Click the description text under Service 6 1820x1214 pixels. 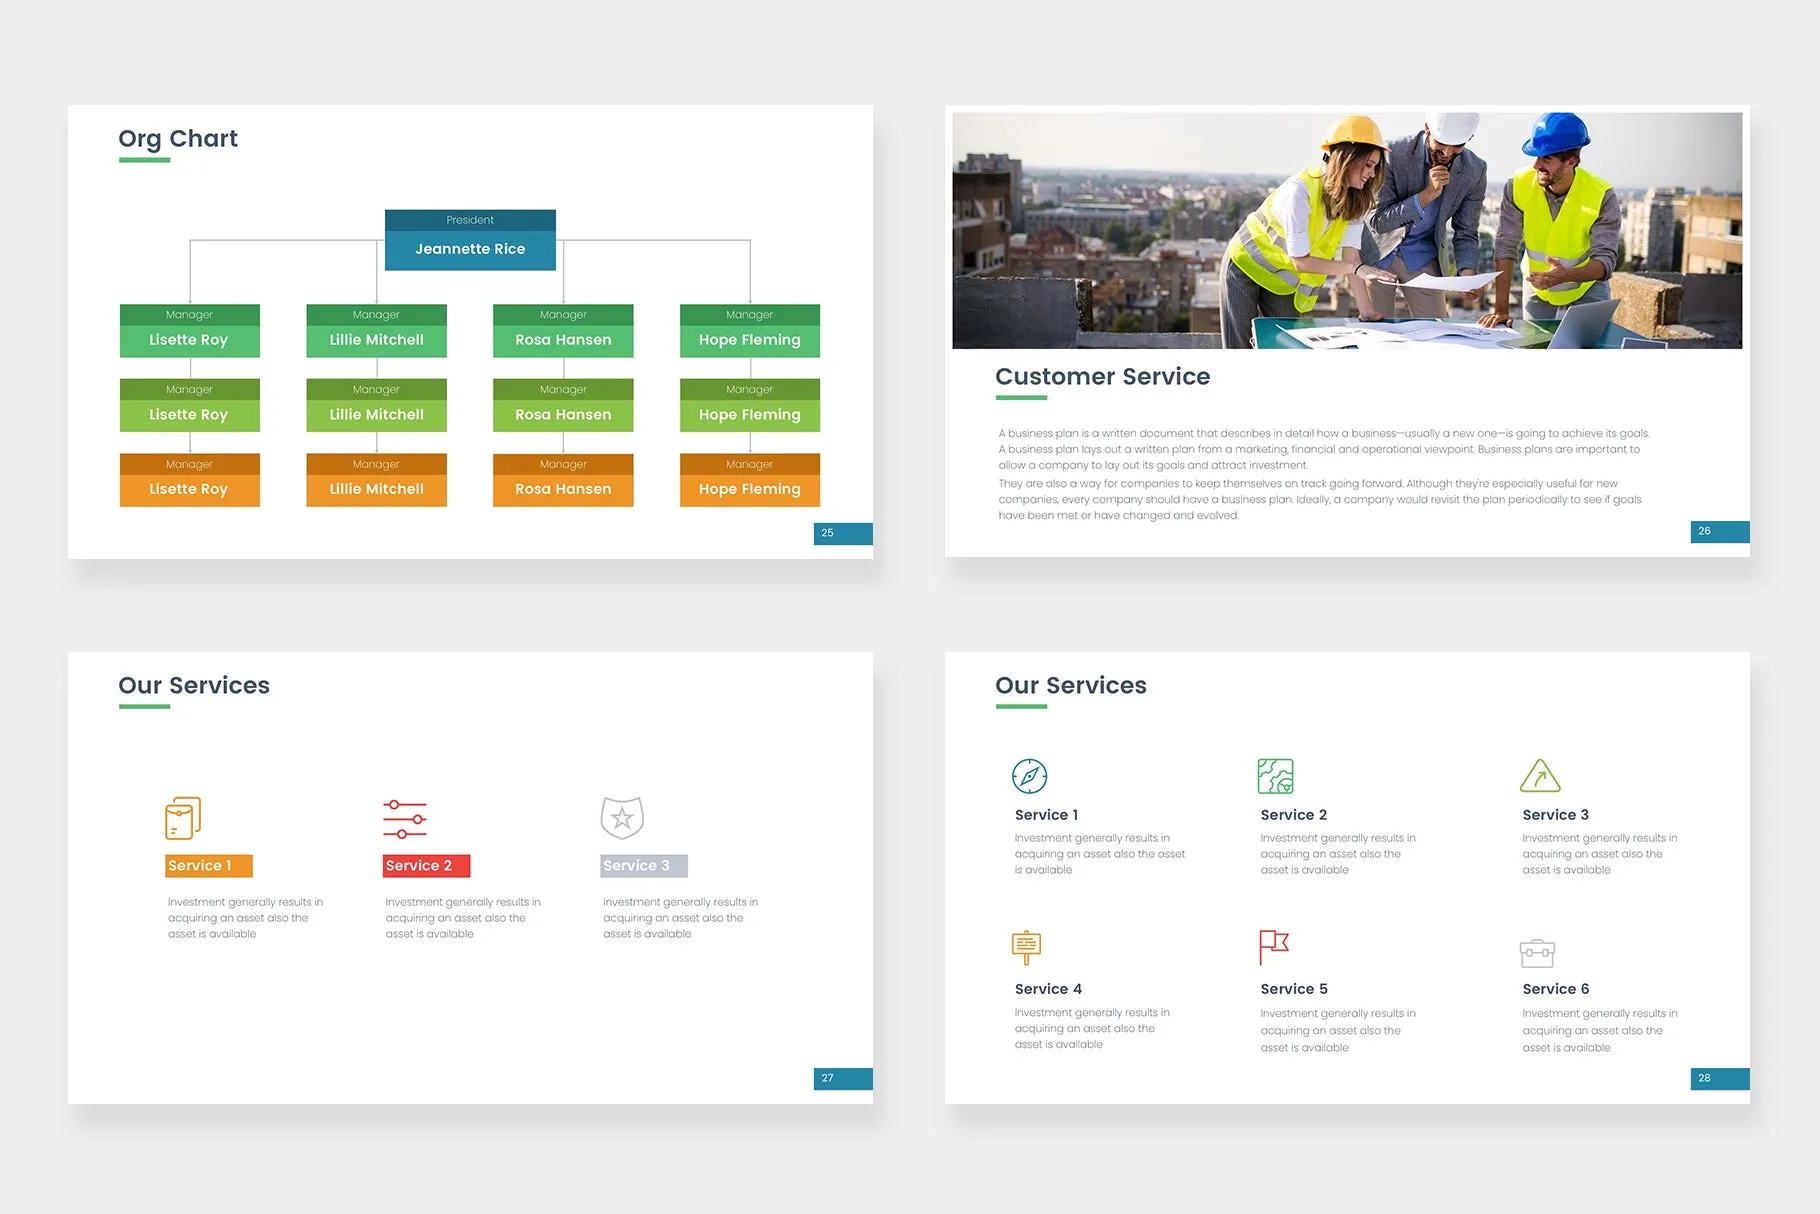[x=1600, y=1030]
